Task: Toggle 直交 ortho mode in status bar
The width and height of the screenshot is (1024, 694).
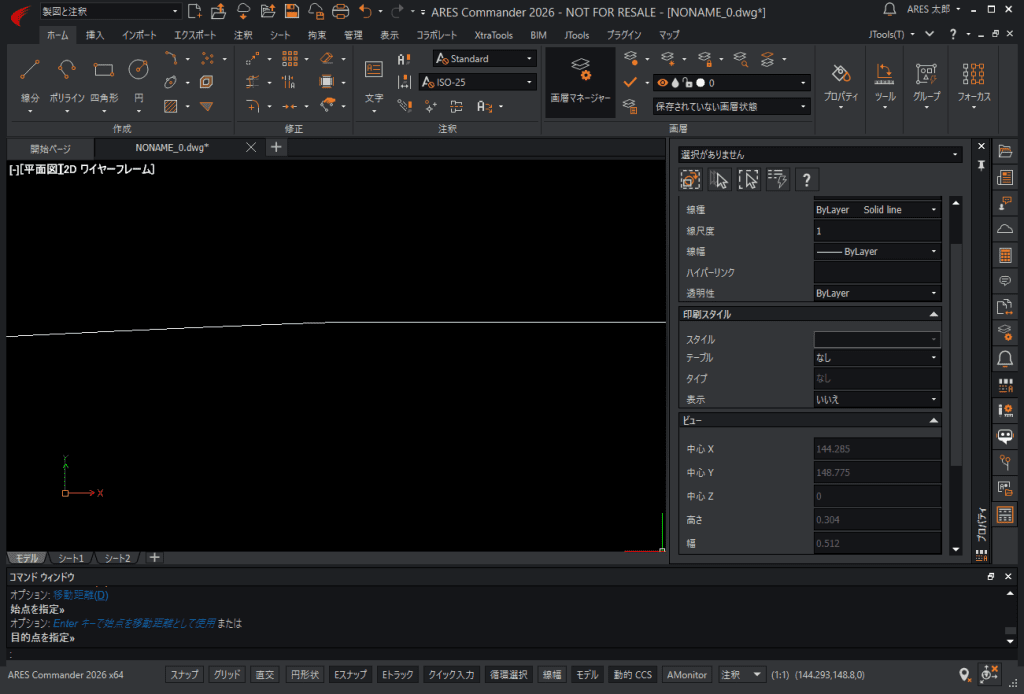Action: [x=264, y=674]
